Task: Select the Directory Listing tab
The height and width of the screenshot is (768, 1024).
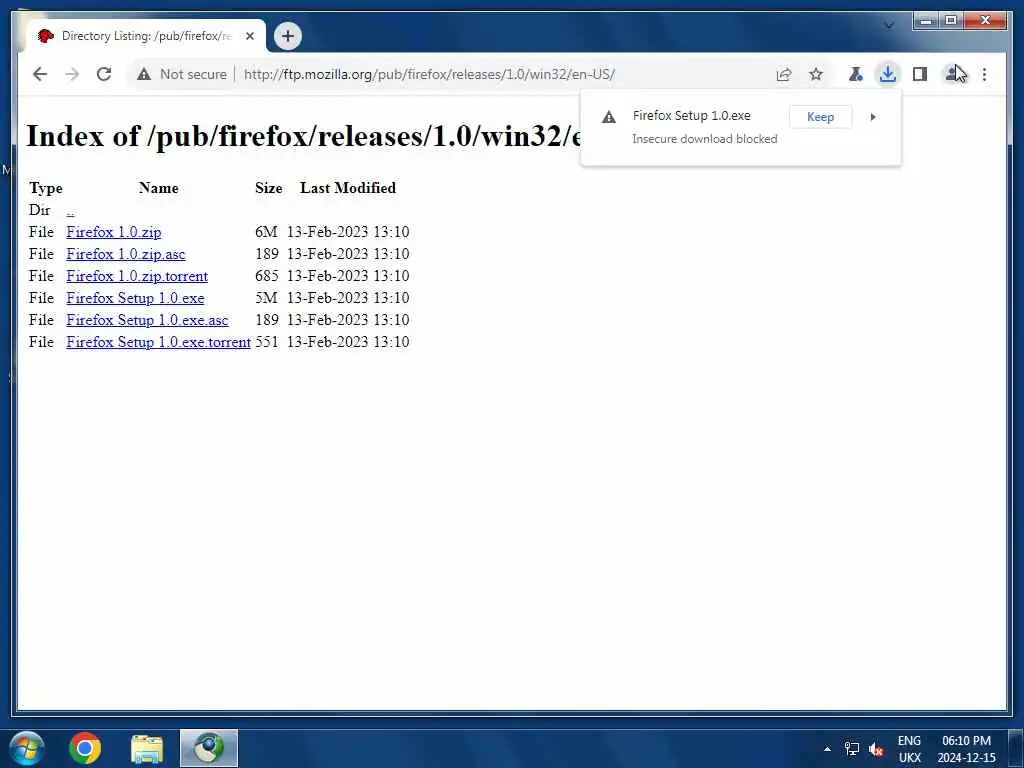Action: click(x=145, y=36)
